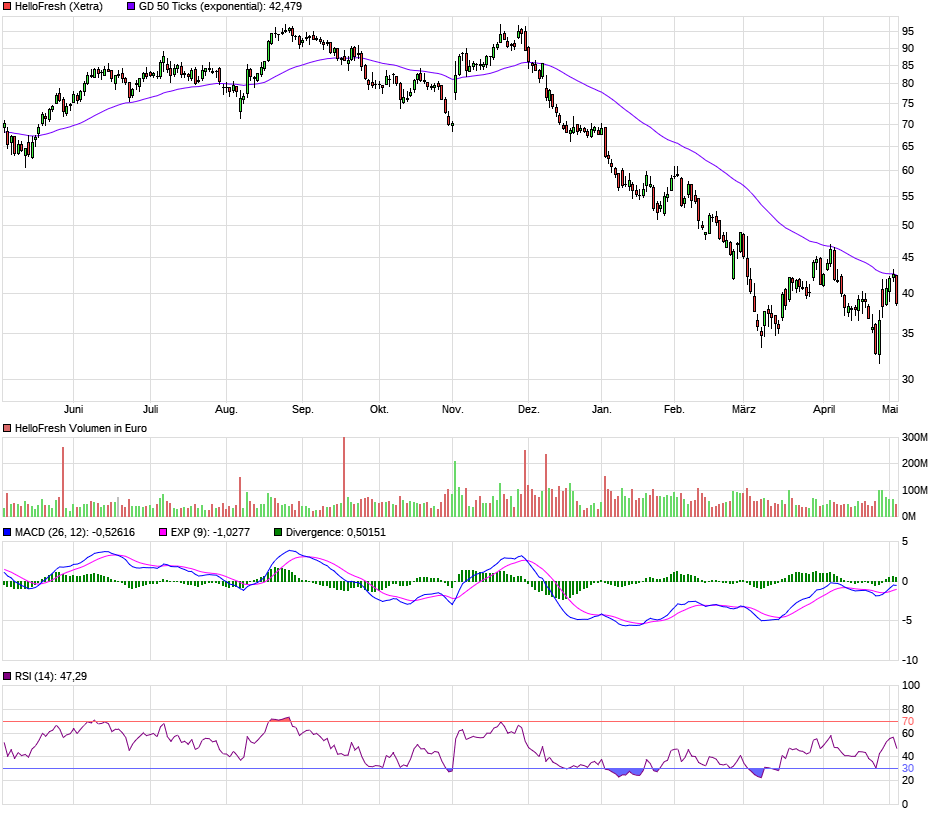
Task: Click the 'Dez.' month label on time axis
Action: 528,409
